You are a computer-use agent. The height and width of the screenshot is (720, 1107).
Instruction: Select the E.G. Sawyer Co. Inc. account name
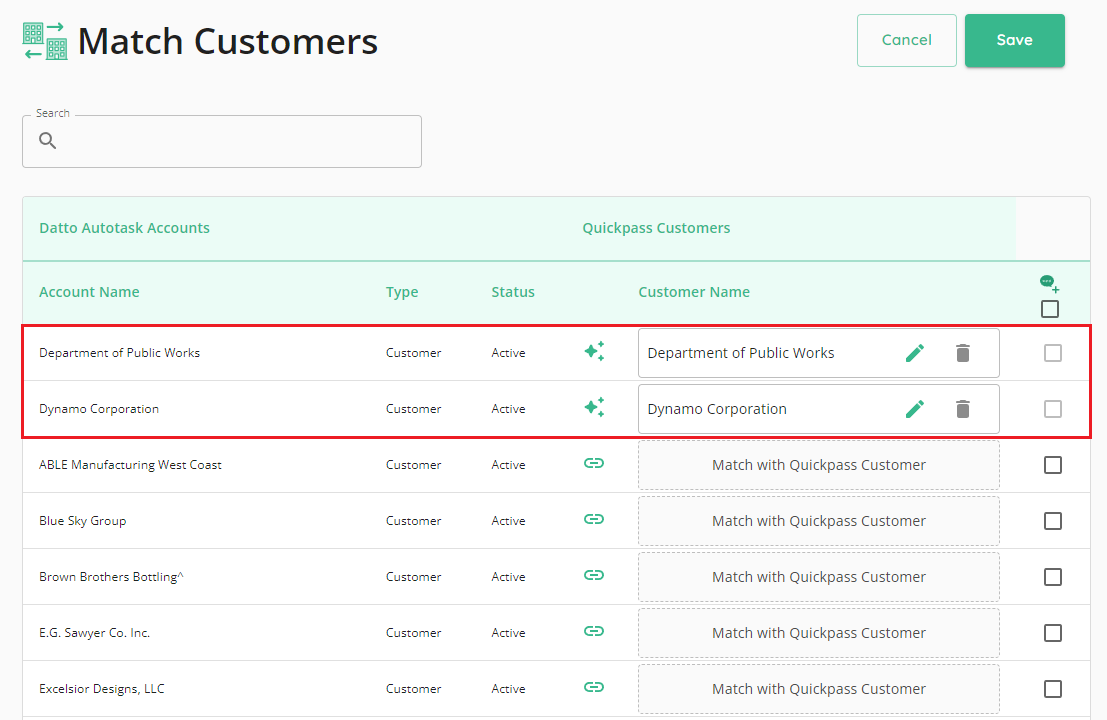point(95,632)
